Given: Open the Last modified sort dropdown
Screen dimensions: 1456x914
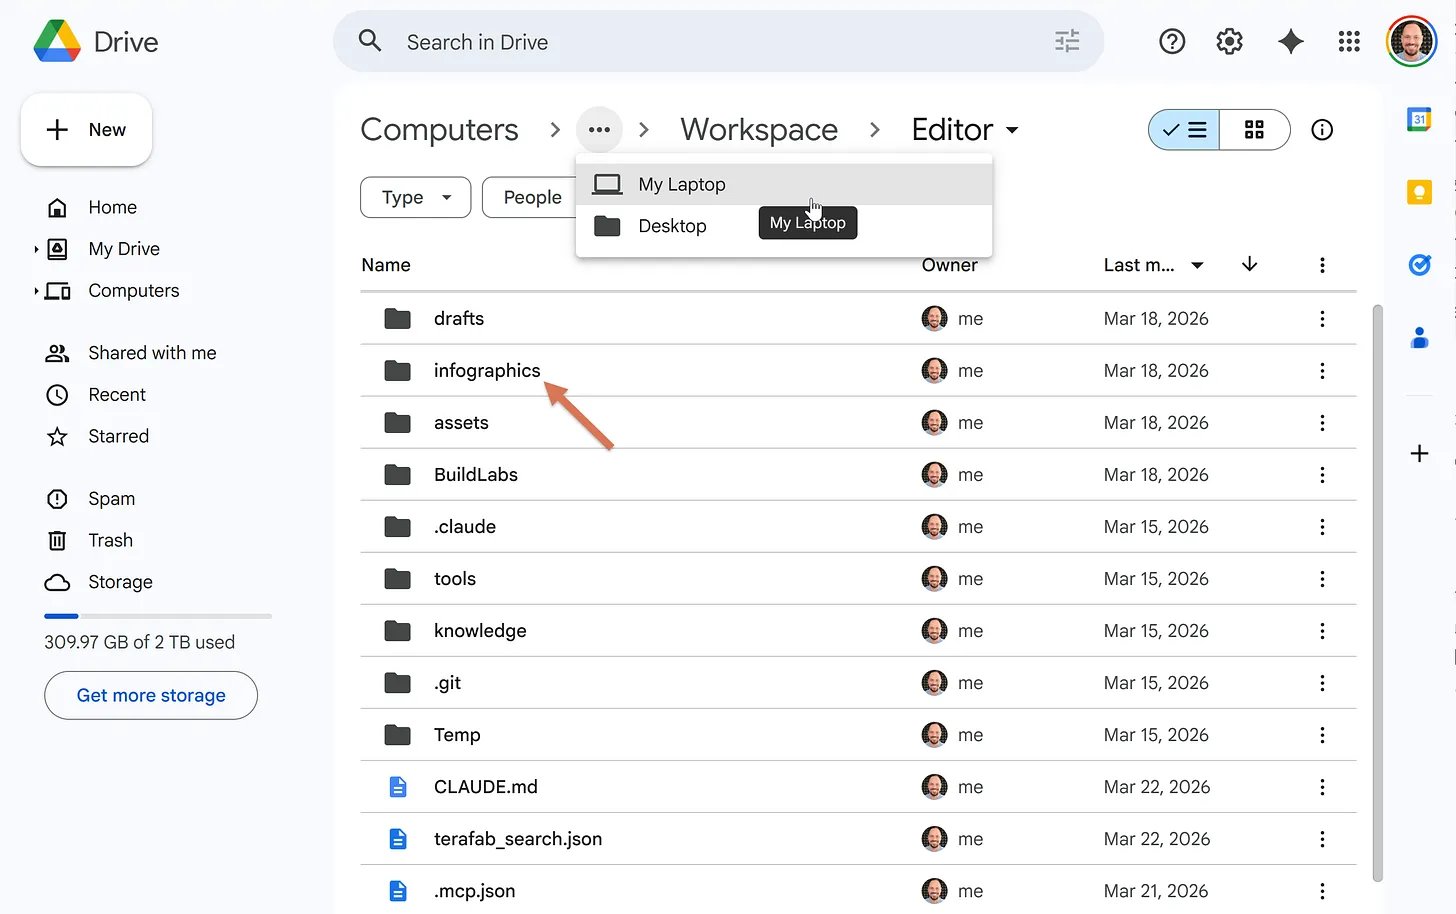Looking at the screenshot, I should click(x=1152, y=265).
